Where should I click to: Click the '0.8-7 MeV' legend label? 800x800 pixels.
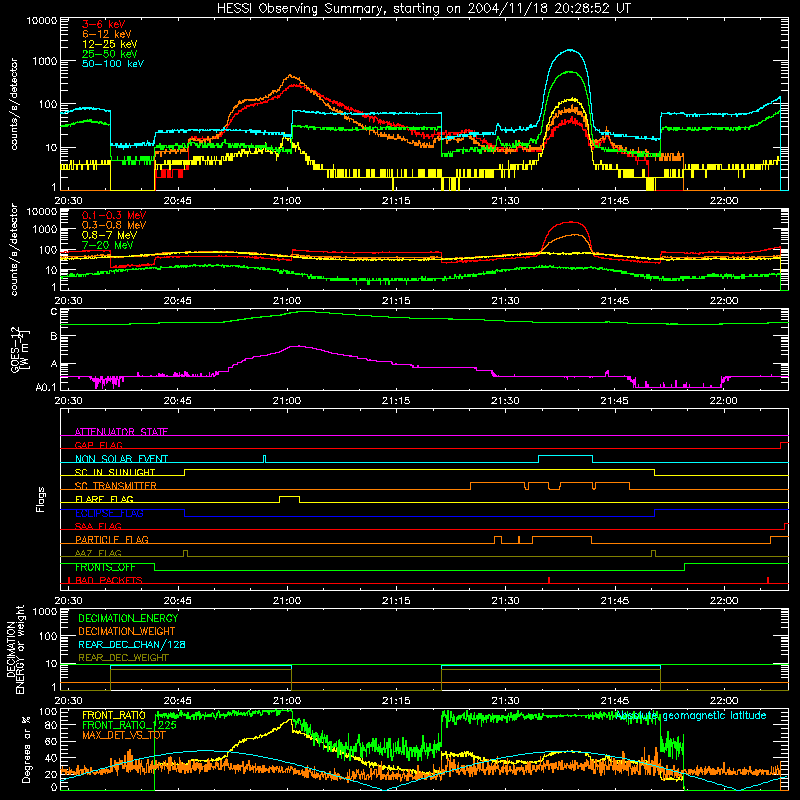(x=109, y=235)
